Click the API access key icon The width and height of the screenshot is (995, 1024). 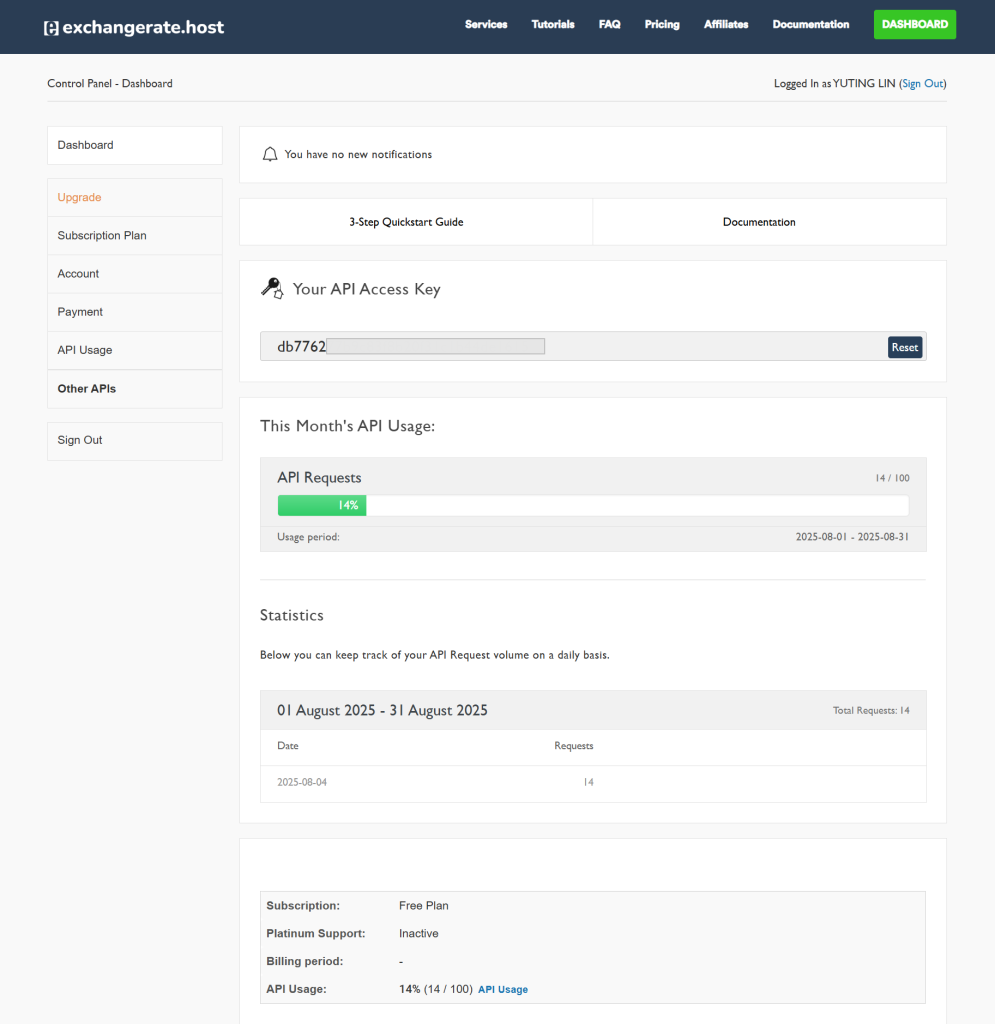pos(272,288)
